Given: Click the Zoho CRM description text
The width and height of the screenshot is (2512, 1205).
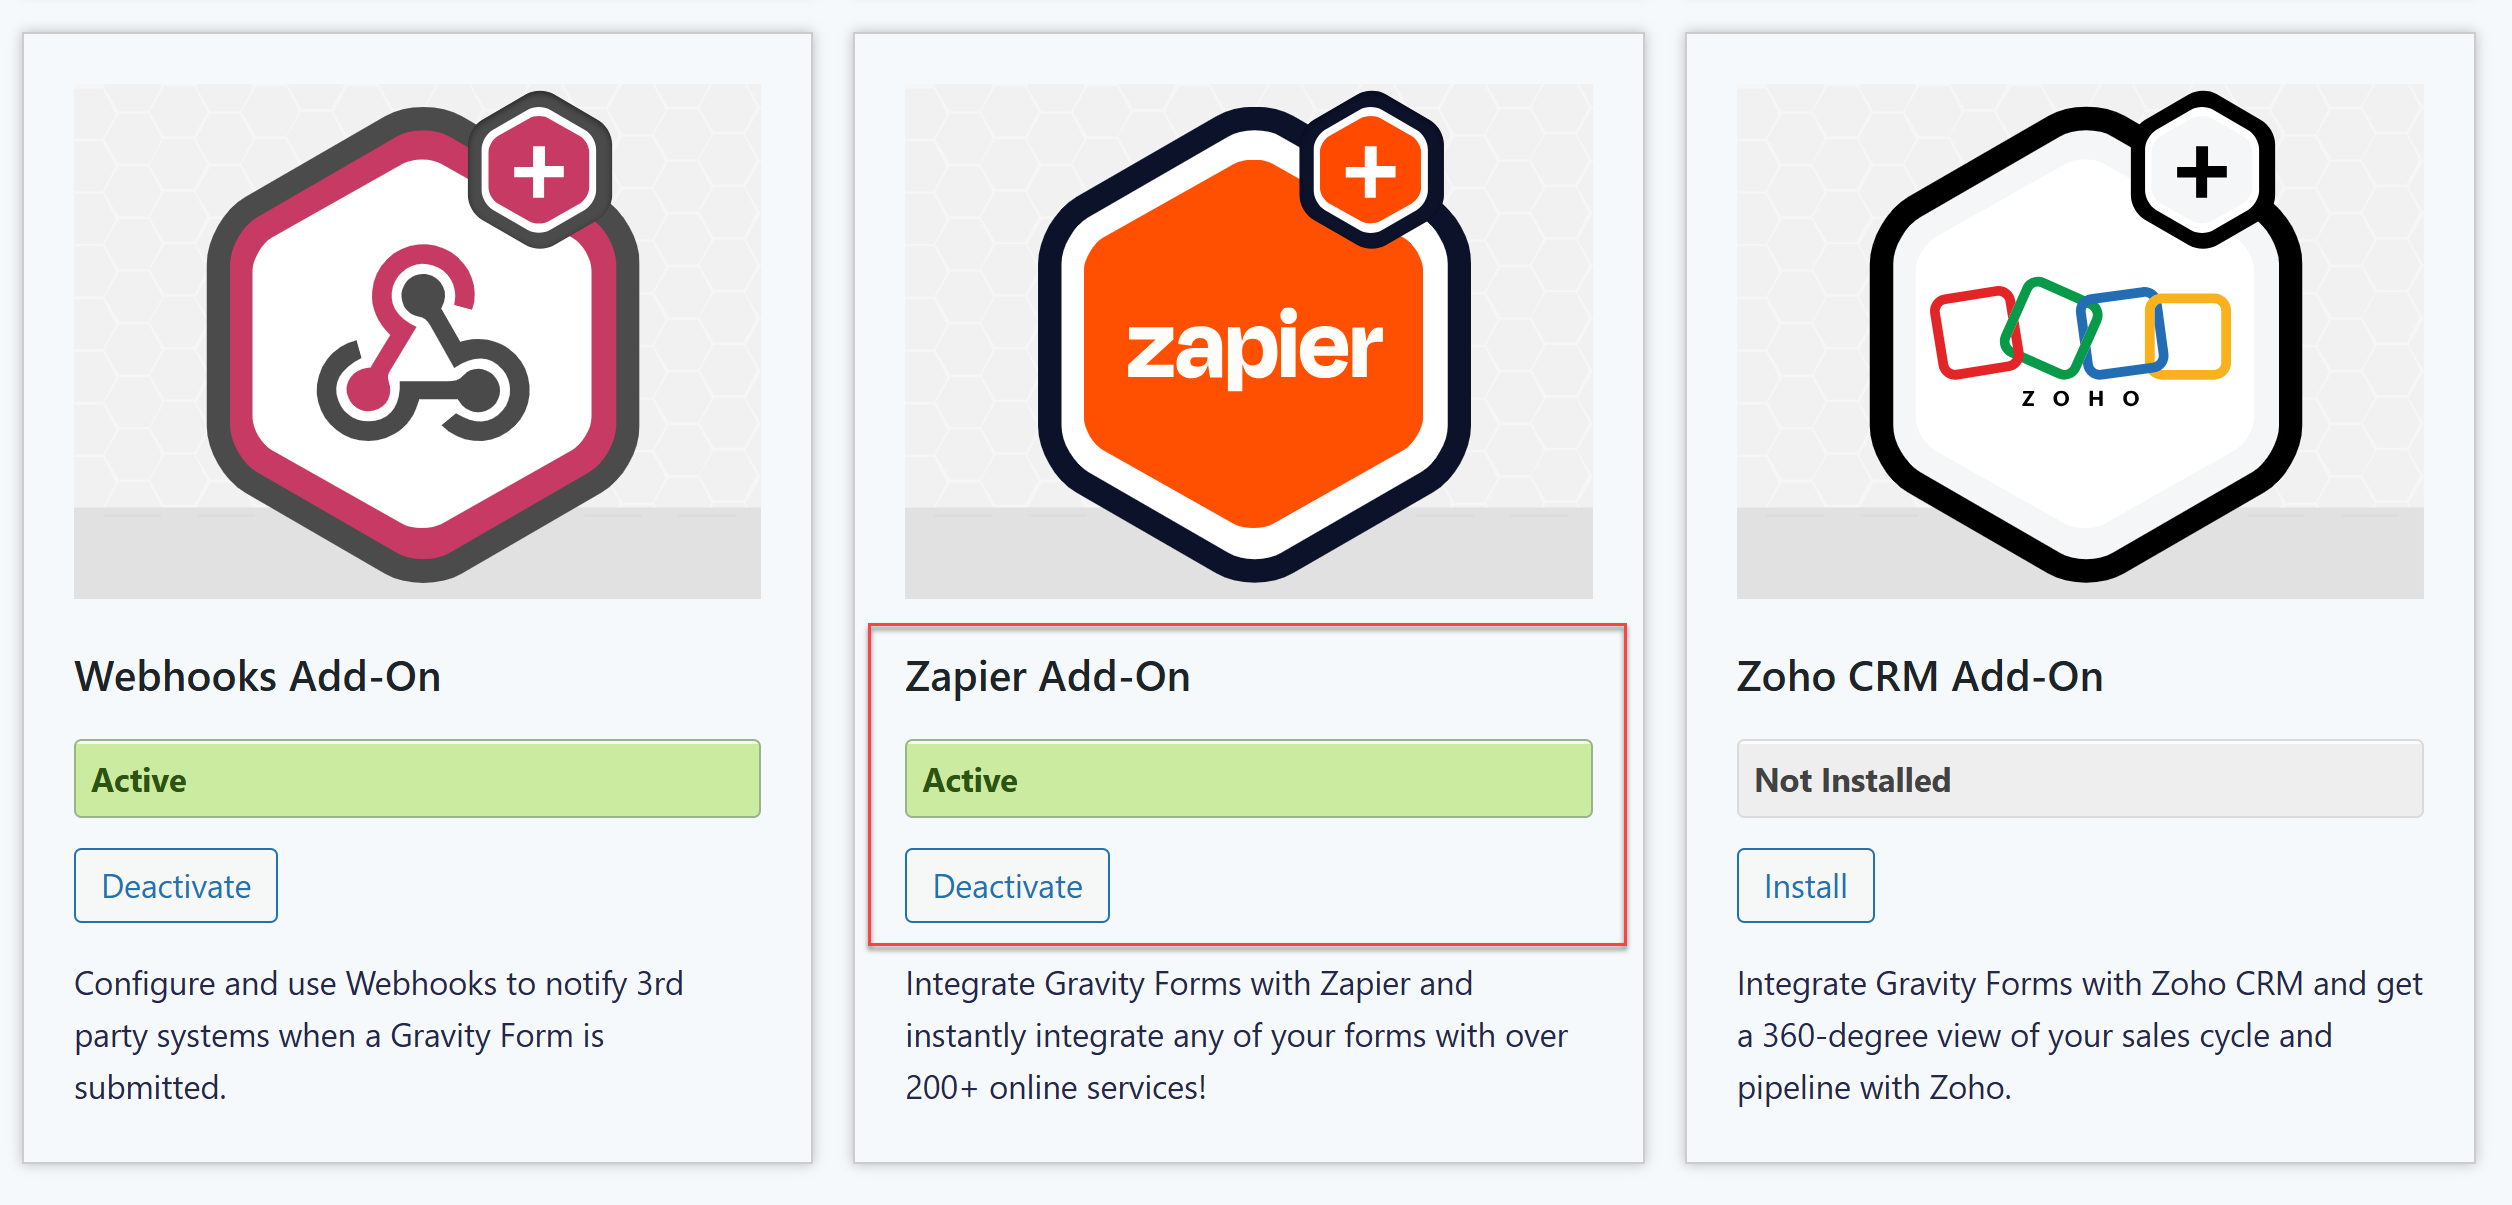Looking at the screenshot, I should (2078, 1035).
